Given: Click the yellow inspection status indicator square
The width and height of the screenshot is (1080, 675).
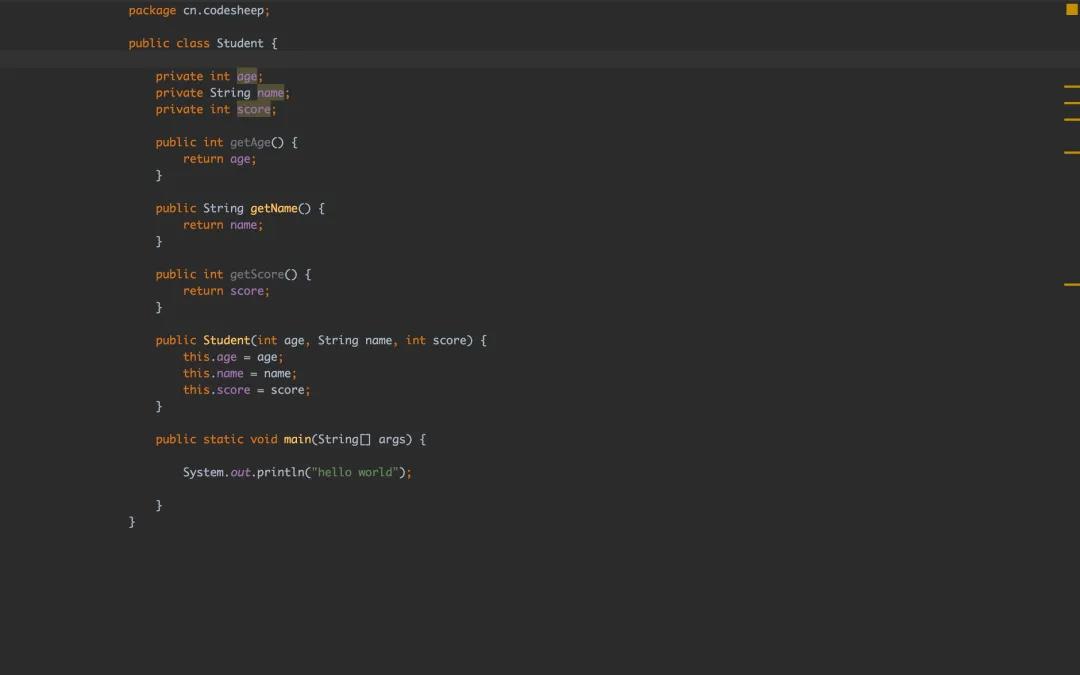Looking at the screenshot, I should pyautogui.click(x=1071, y=9).
